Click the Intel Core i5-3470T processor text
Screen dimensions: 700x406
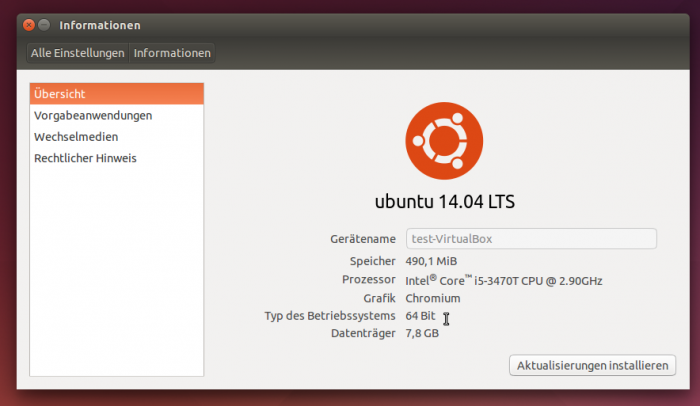pos(503,280)
